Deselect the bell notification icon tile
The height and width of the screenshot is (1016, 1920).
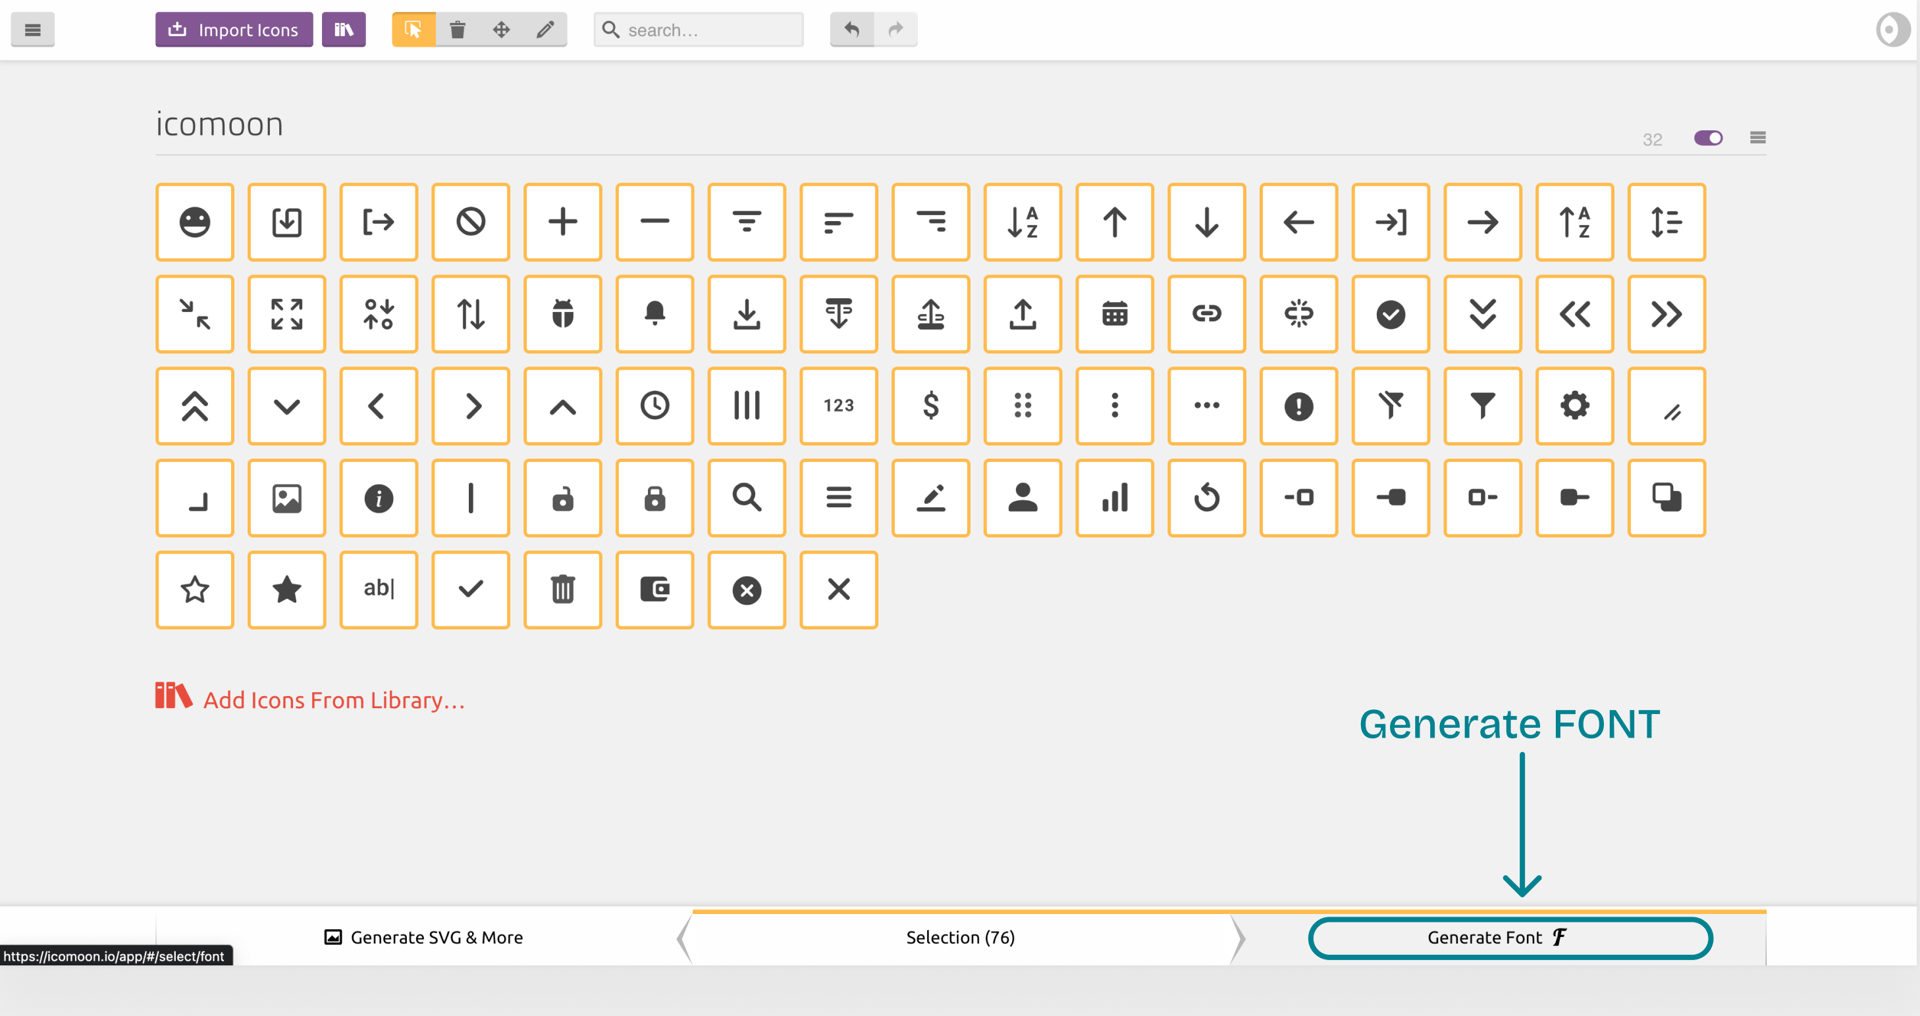(x=655, y=314)
